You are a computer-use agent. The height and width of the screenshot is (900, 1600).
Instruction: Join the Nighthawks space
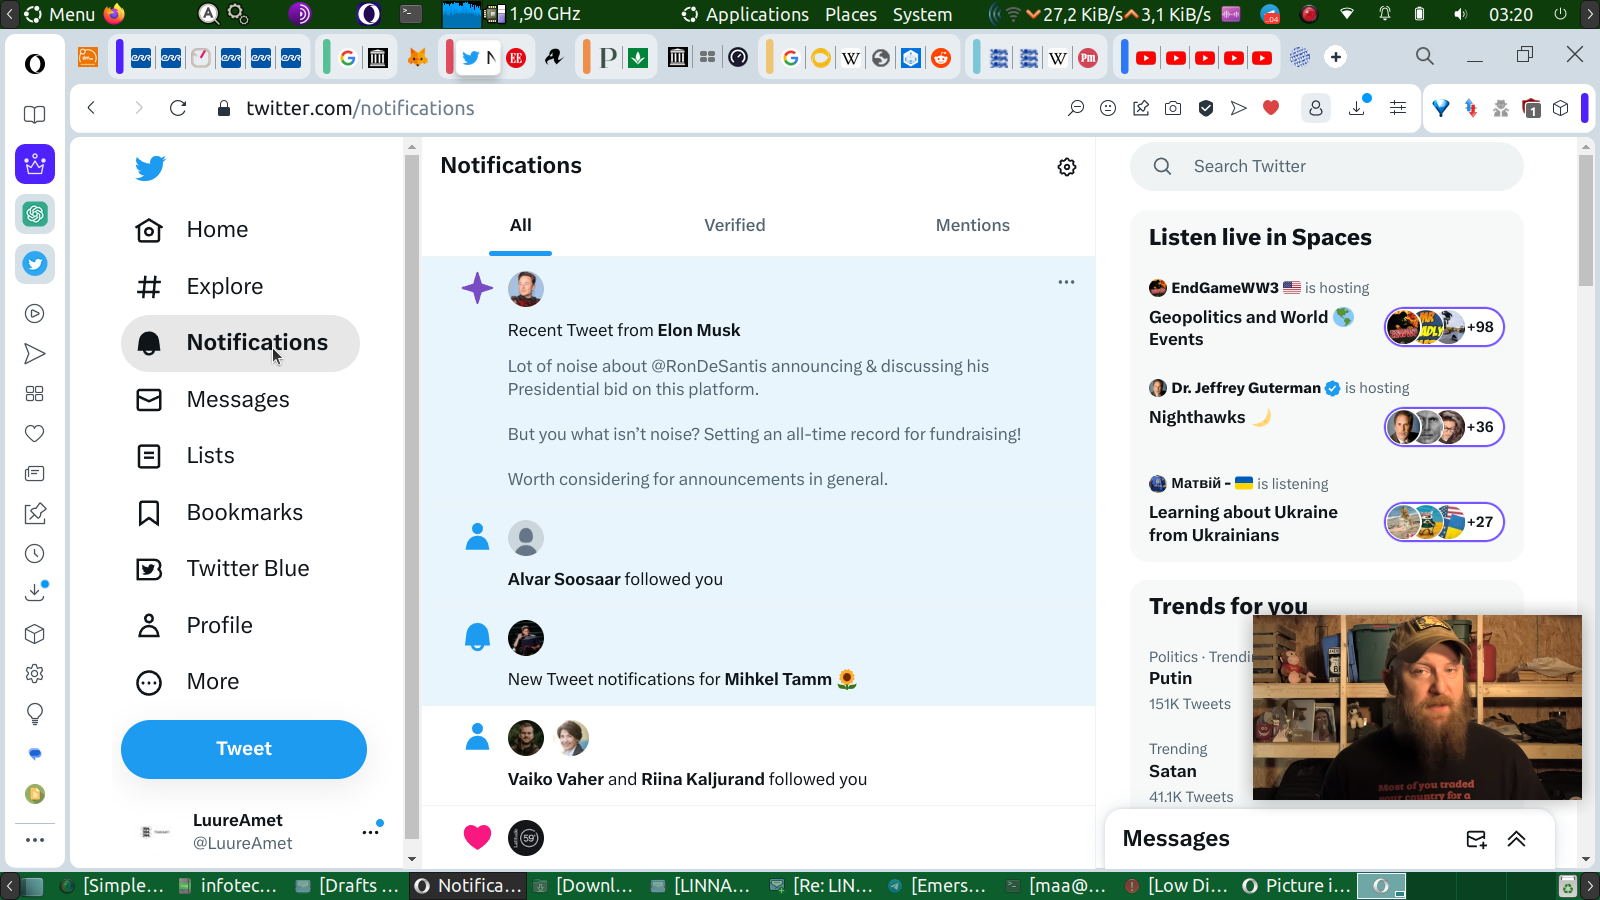[1444, 427]
